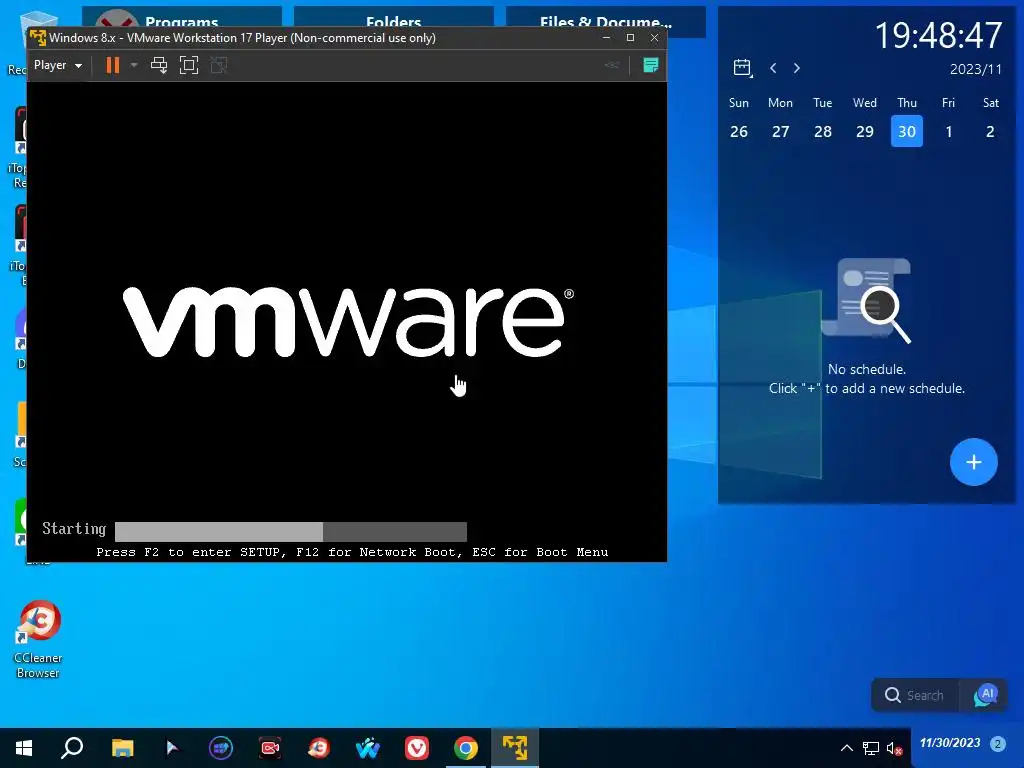1024x768 pixels.
Task: Select highlighted Thursday 30 in calendar
Action: tap(906, 131)
